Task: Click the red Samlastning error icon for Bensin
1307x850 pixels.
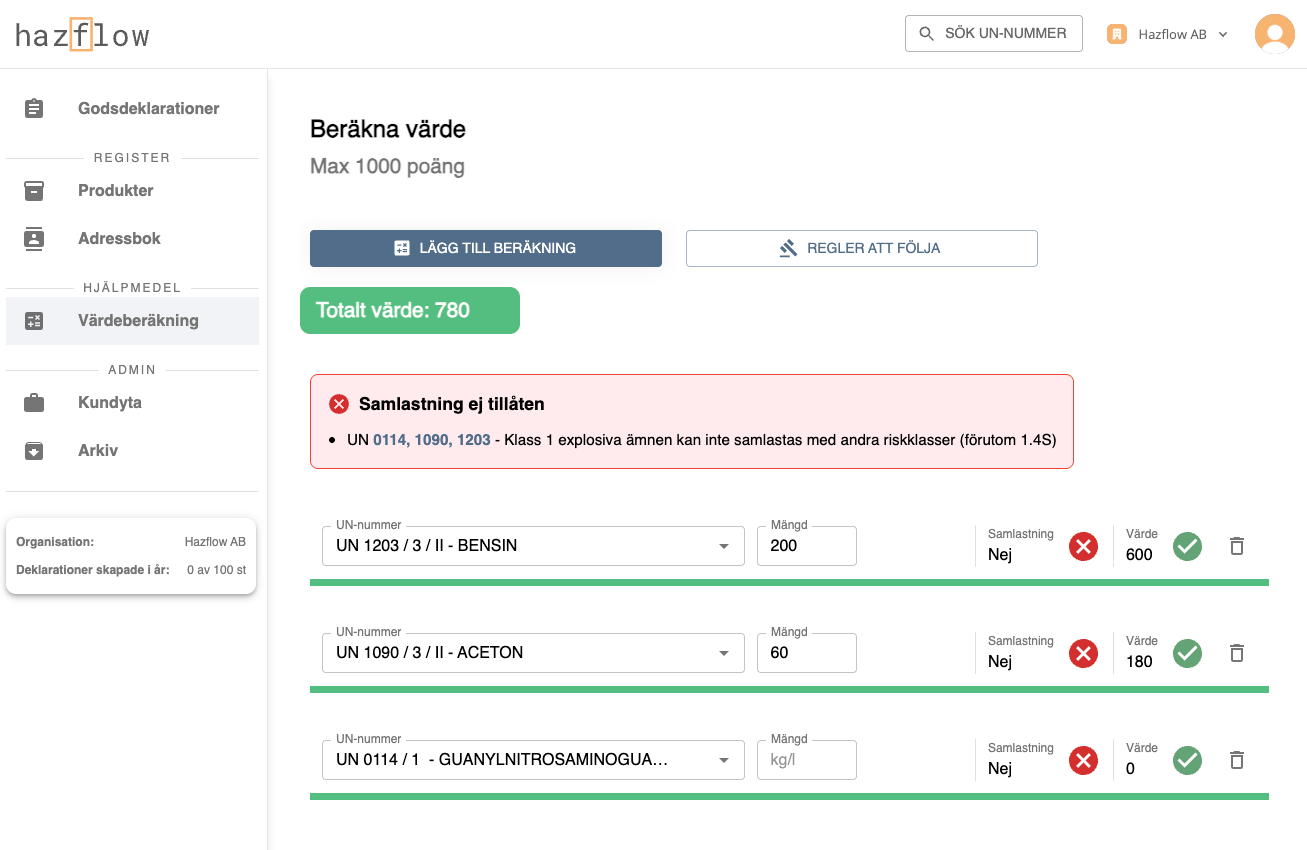Action: tap(1083, 546)
